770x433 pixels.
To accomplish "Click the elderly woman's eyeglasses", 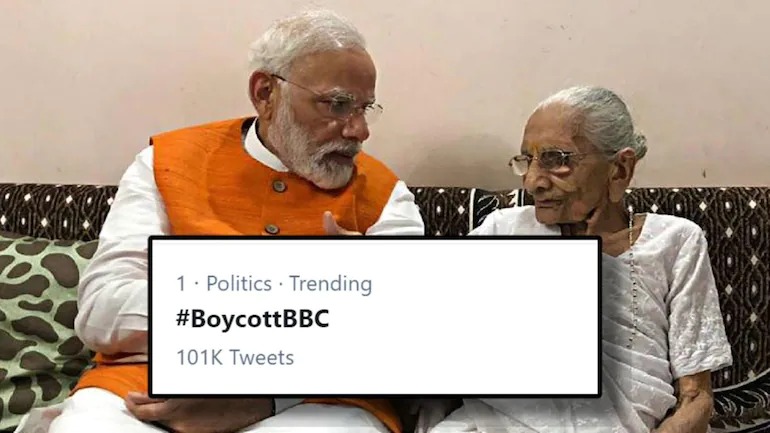I will coord(545,161).
